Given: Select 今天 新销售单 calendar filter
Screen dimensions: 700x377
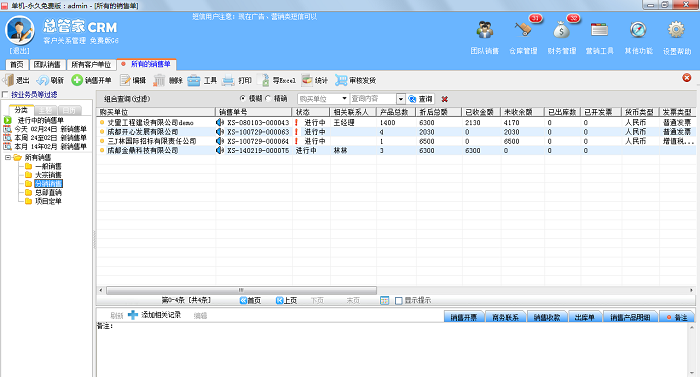Looking at the screenshot, I should point(45,129).
